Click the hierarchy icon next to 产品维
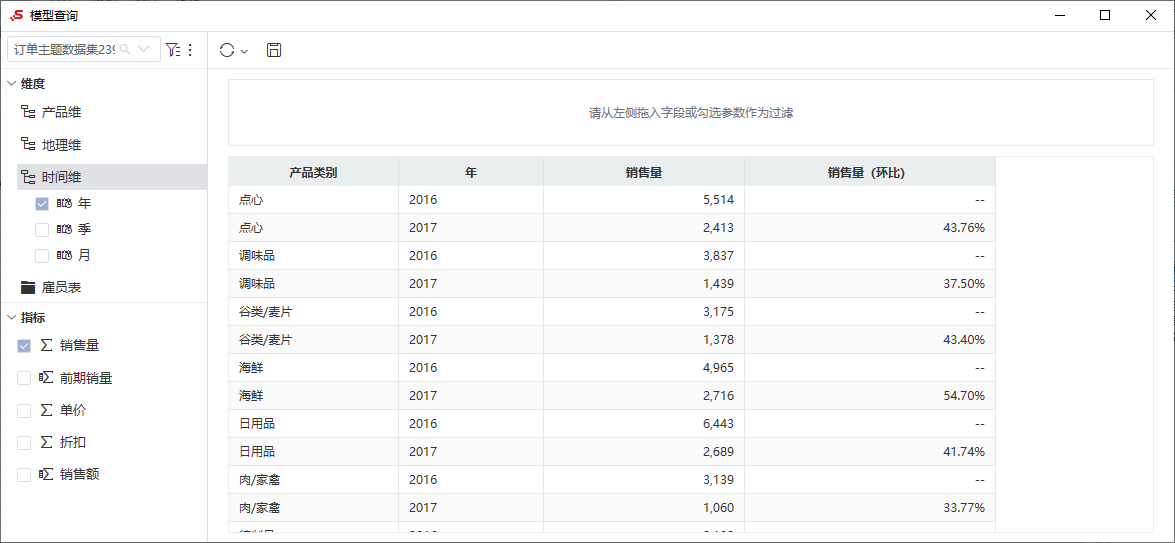The height and width of the screenshot is (543, 1175). (28, 112)
